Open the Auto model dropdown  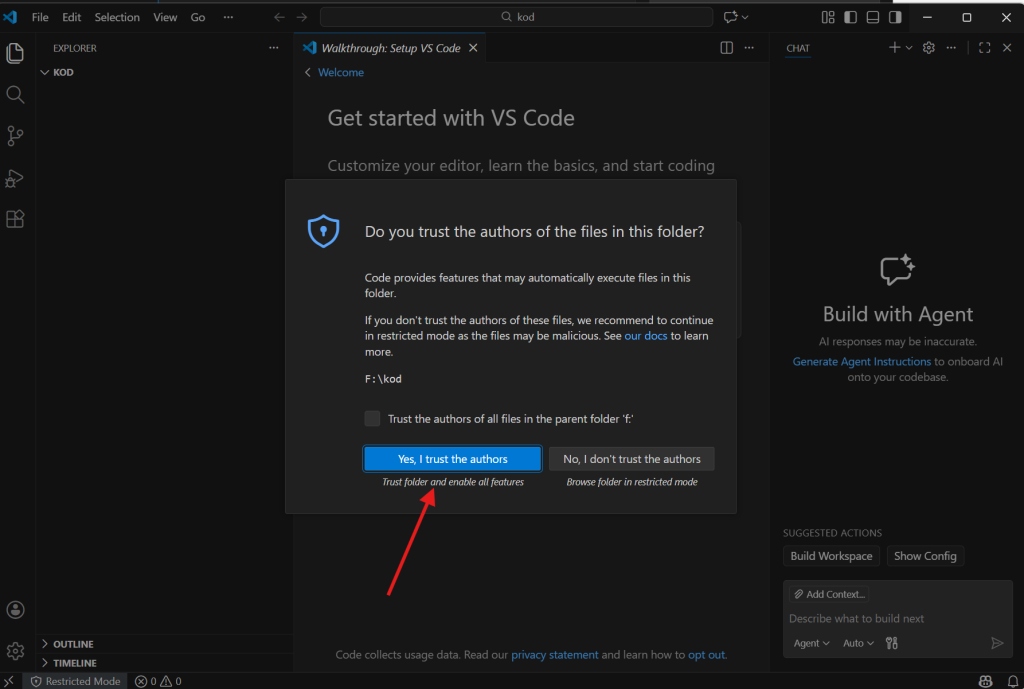pos(858,643)
